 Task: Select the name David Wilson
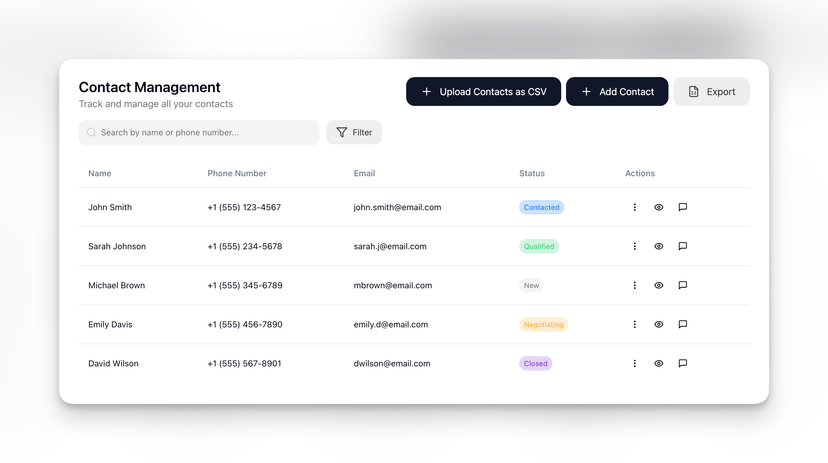click(x=113, y=363)
